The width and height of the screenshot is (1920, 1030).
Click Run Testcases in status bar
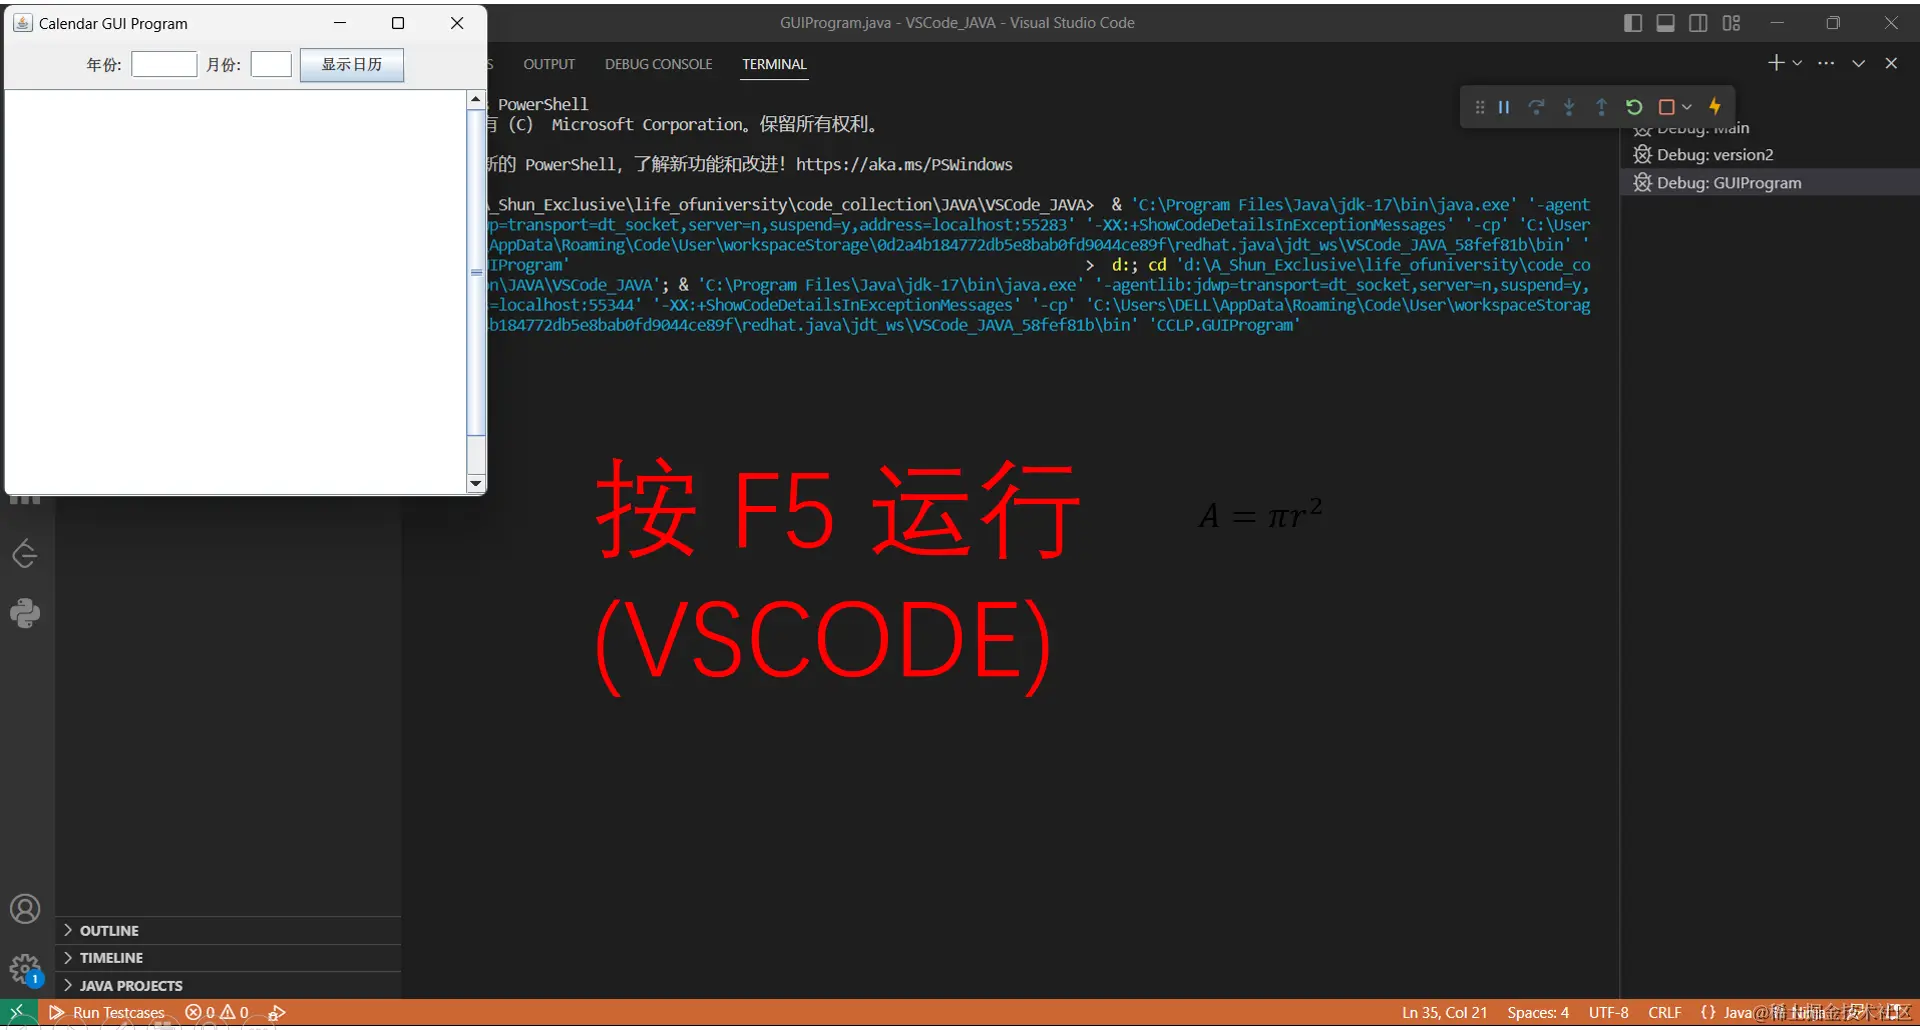coord(107,1012)
